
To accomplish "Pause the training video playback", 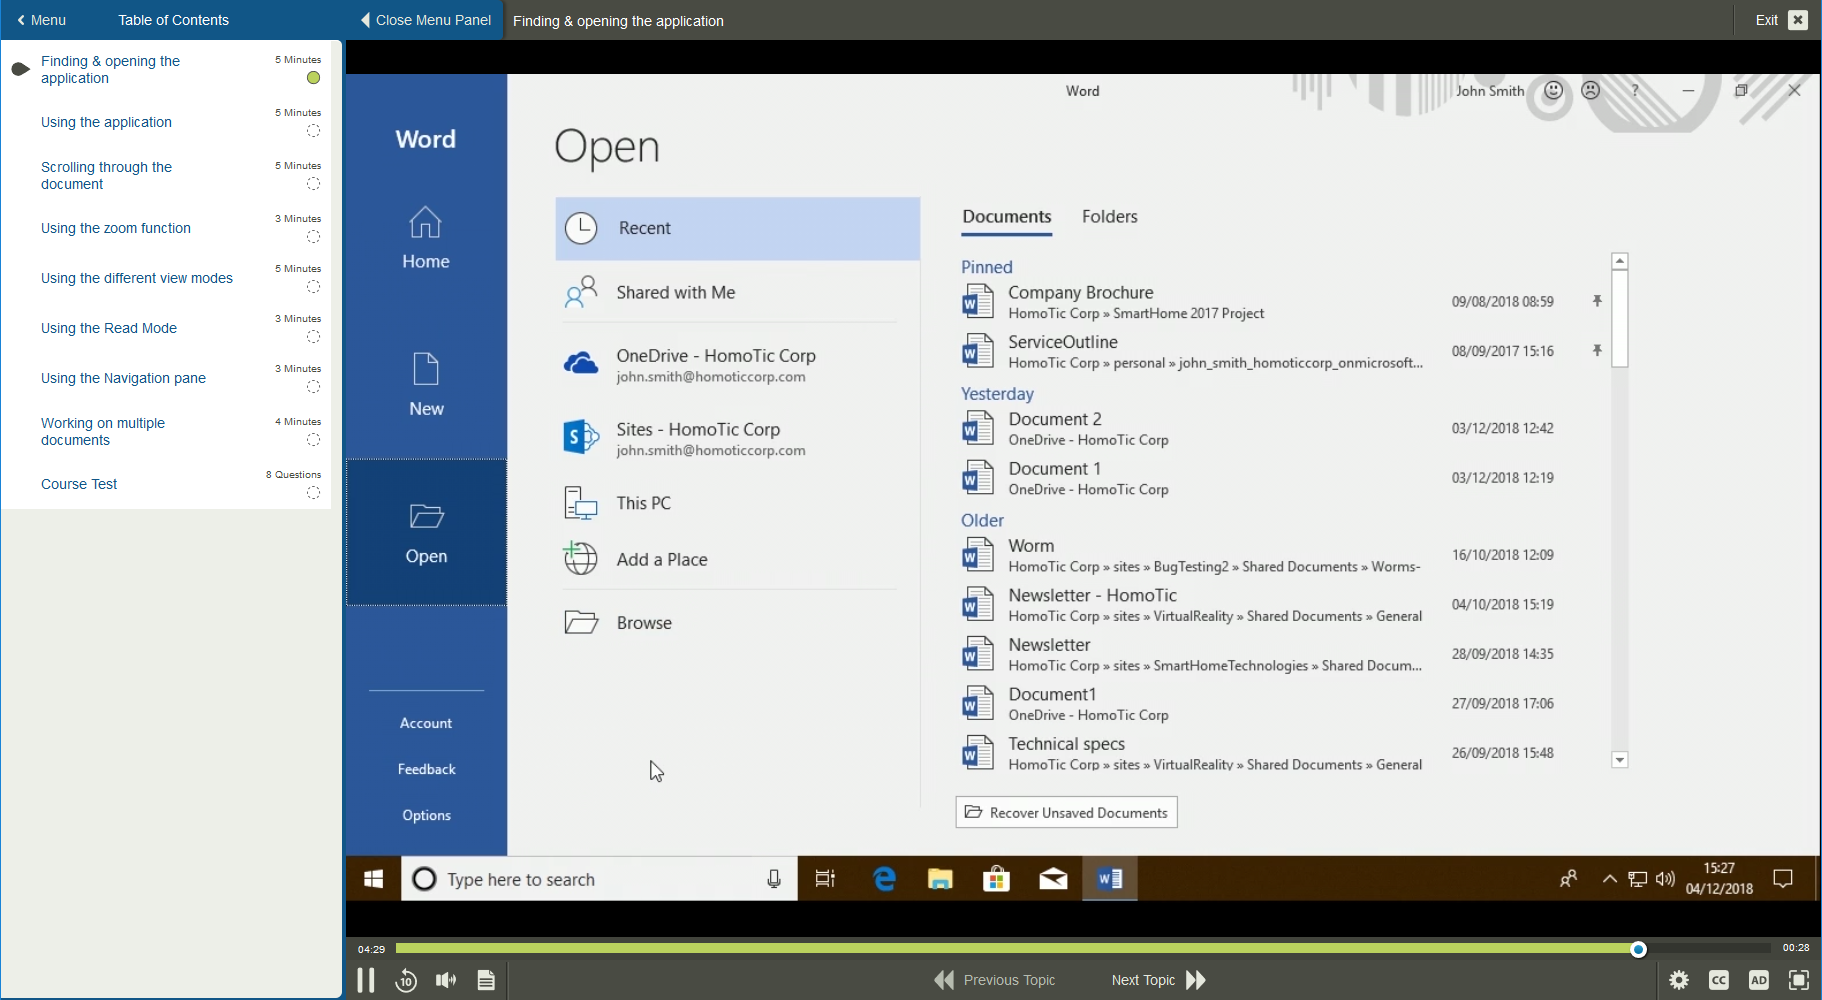I will click(x=366, y=980).
